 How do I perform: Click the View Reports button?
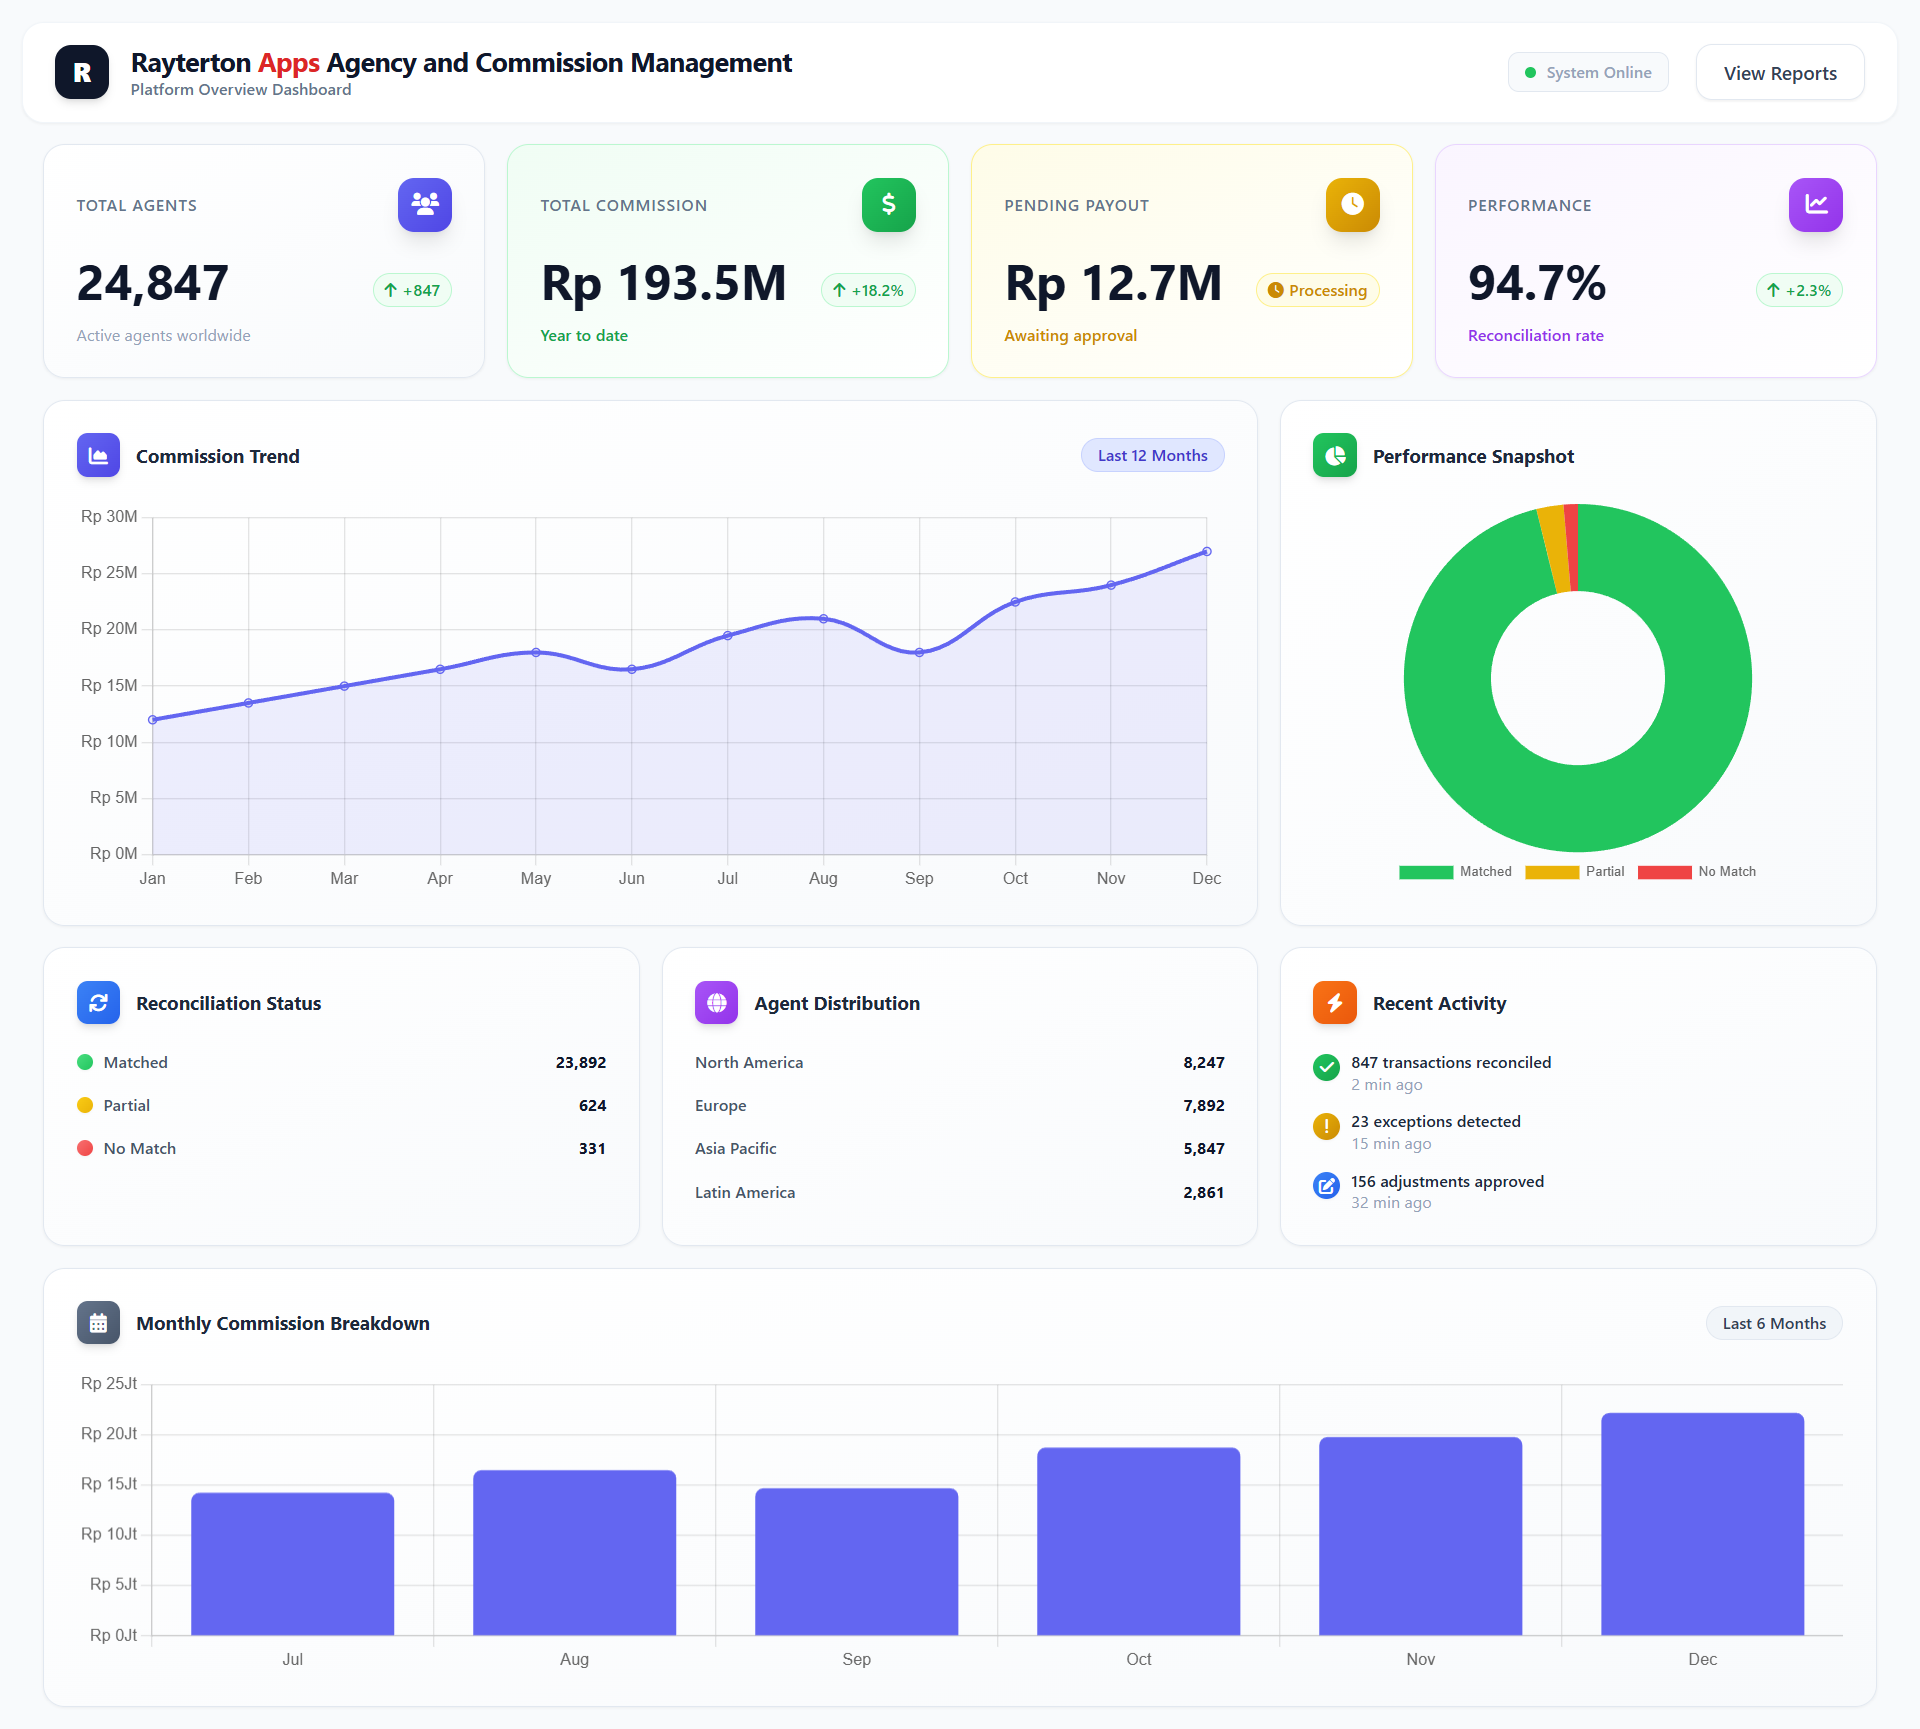point(1779,71)
